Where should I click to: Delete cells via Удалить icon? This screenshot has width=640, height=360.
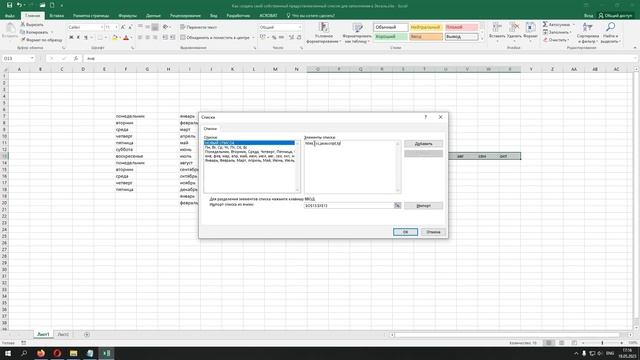pos(514,28)
